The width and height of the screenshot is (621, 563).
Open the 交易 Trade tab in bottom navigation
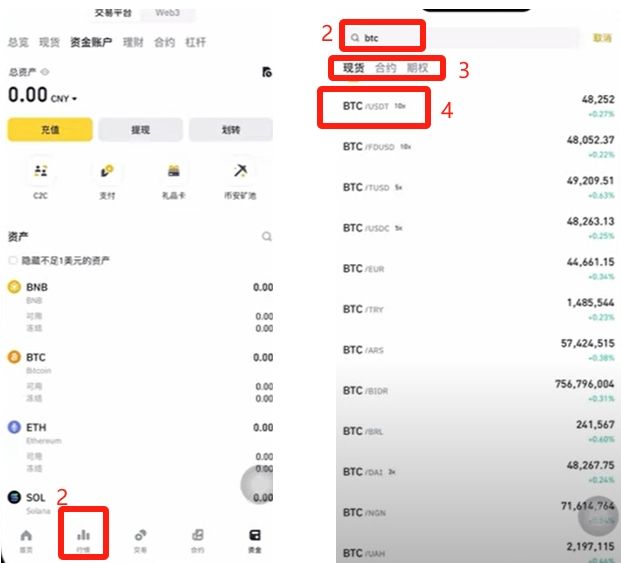[x=140, y=538]
